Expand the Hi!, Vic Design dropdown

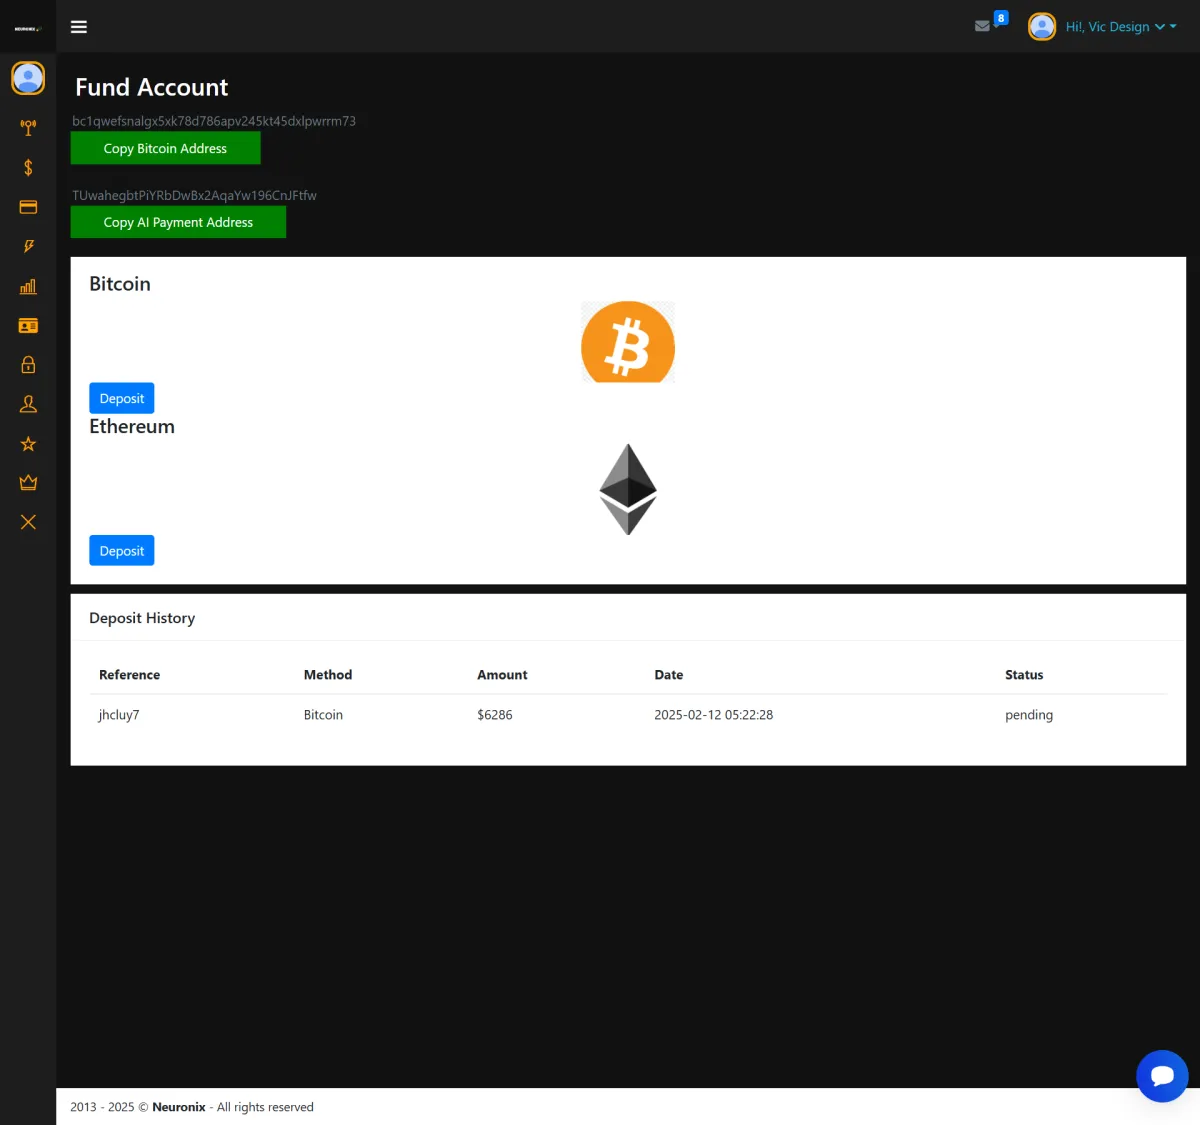[x=1120, y=27]
